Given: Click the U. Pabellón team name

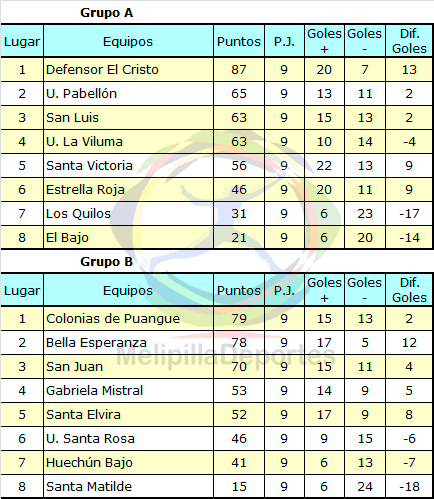Looking at the screenshot, I should click(82, 94).
